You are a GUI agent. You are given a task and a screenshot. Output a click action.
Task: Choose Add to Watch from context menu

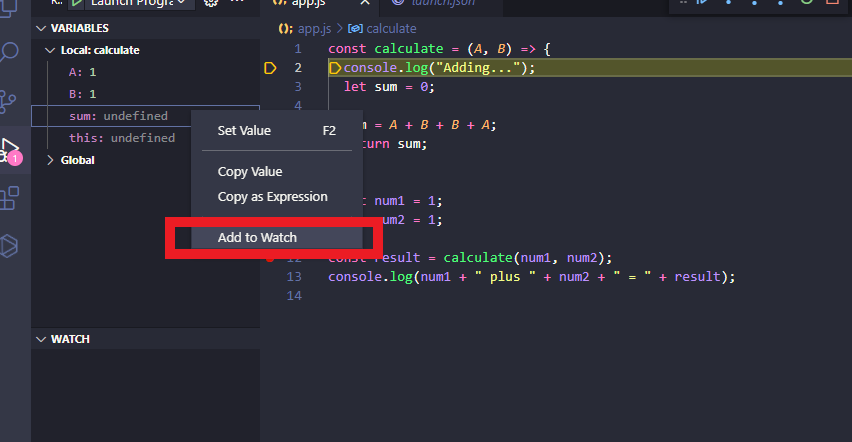pos(257,238)
